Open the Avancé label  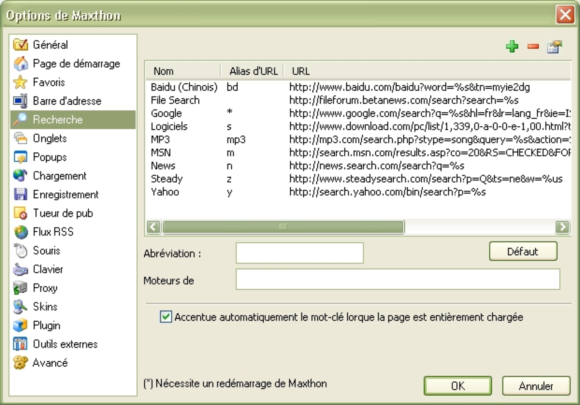[50, 363]
